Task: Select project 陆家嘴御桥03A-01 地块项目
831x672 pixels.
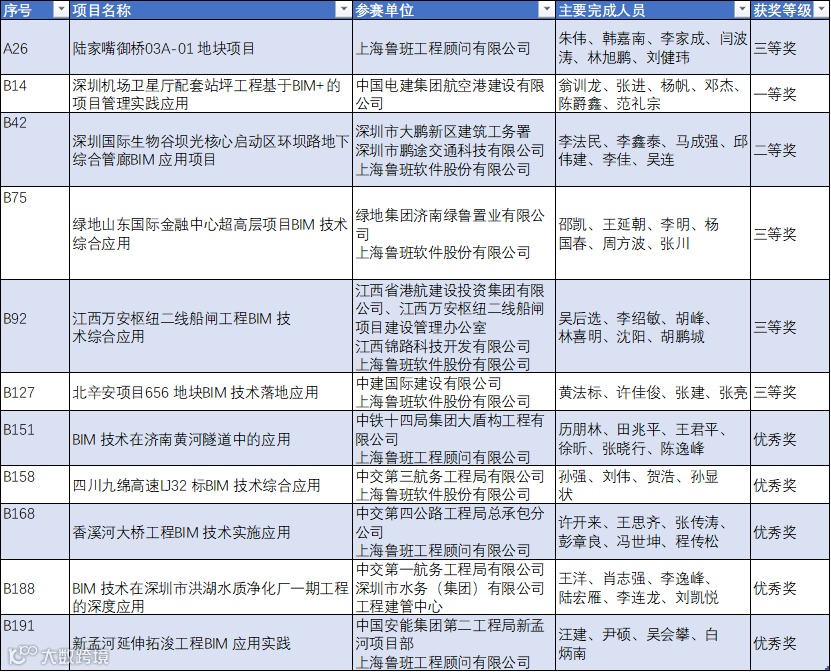Action: 211,47
